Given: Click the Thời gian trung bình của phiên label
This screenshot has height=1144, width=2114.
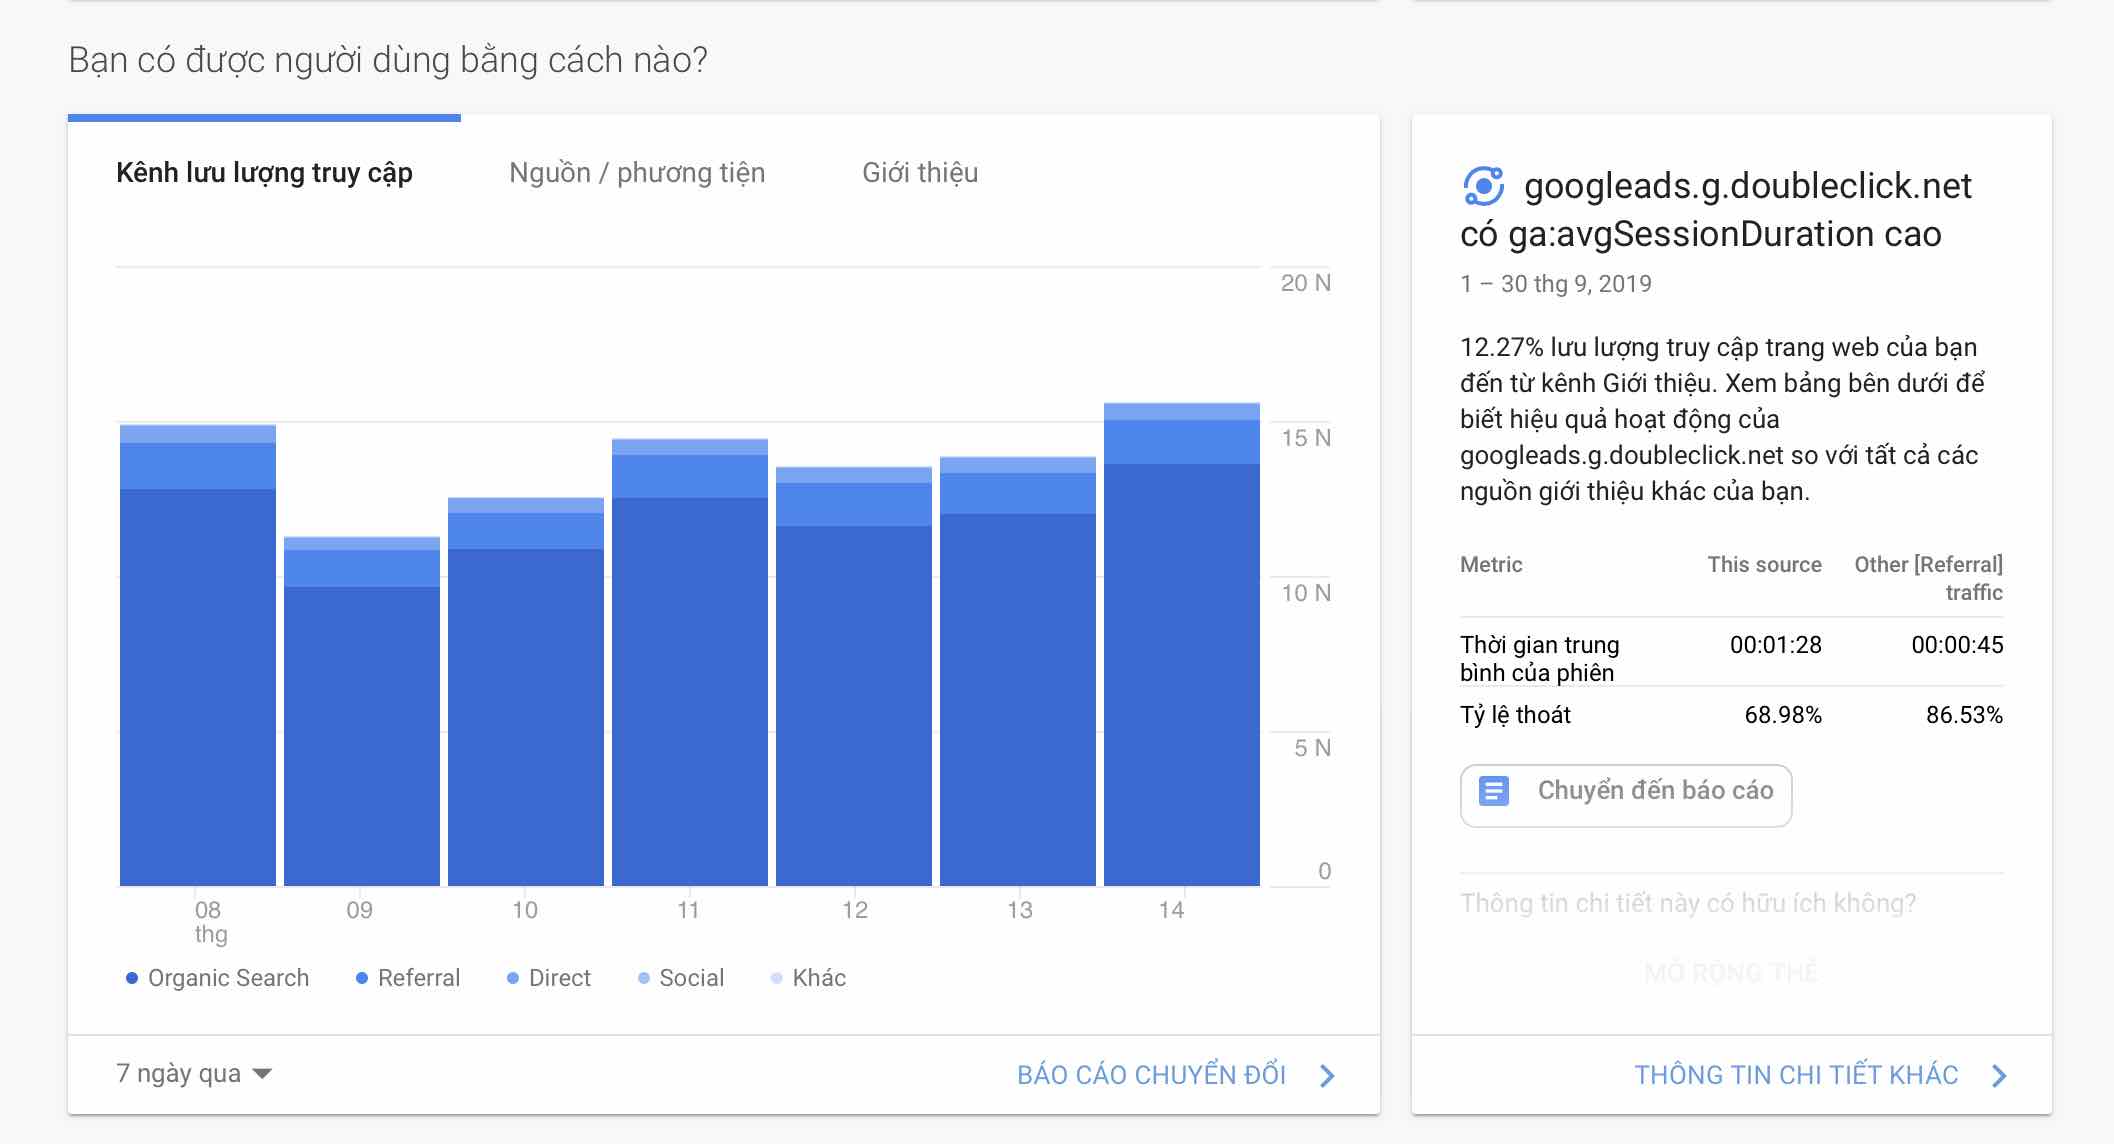Looking at the screenshot, I should click(1540, 659).
